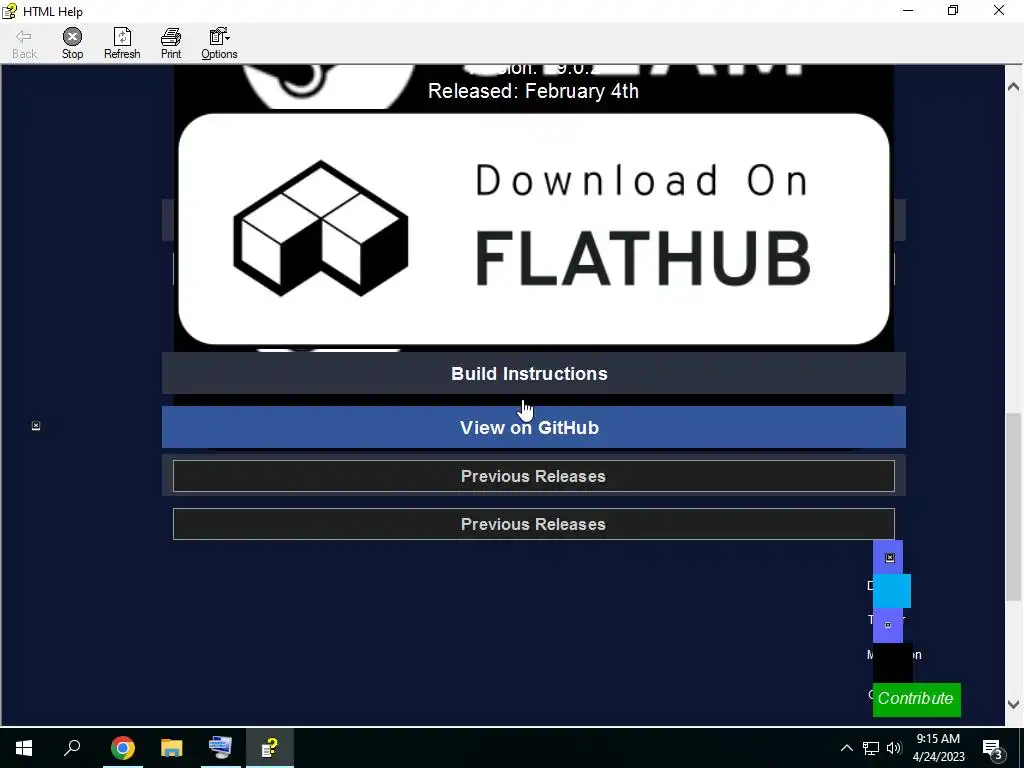
Task: Open the network status tray icon
Action: pos(871,748)
